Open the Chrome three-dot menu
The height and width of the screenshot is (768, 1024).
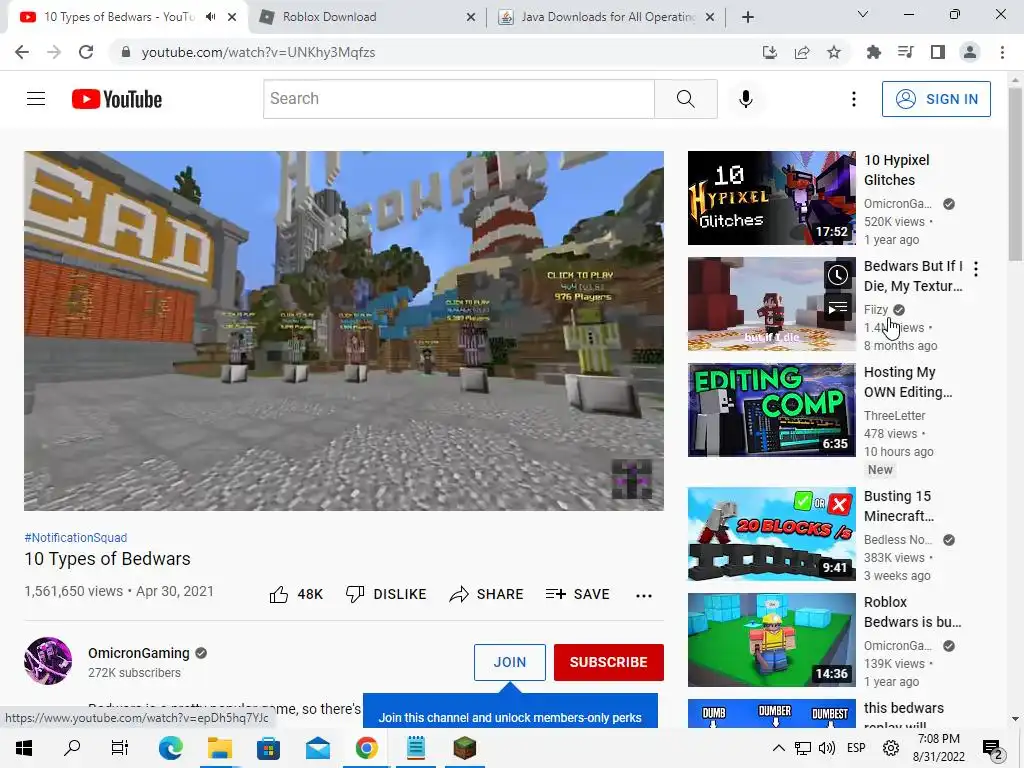click(1002, 52)
